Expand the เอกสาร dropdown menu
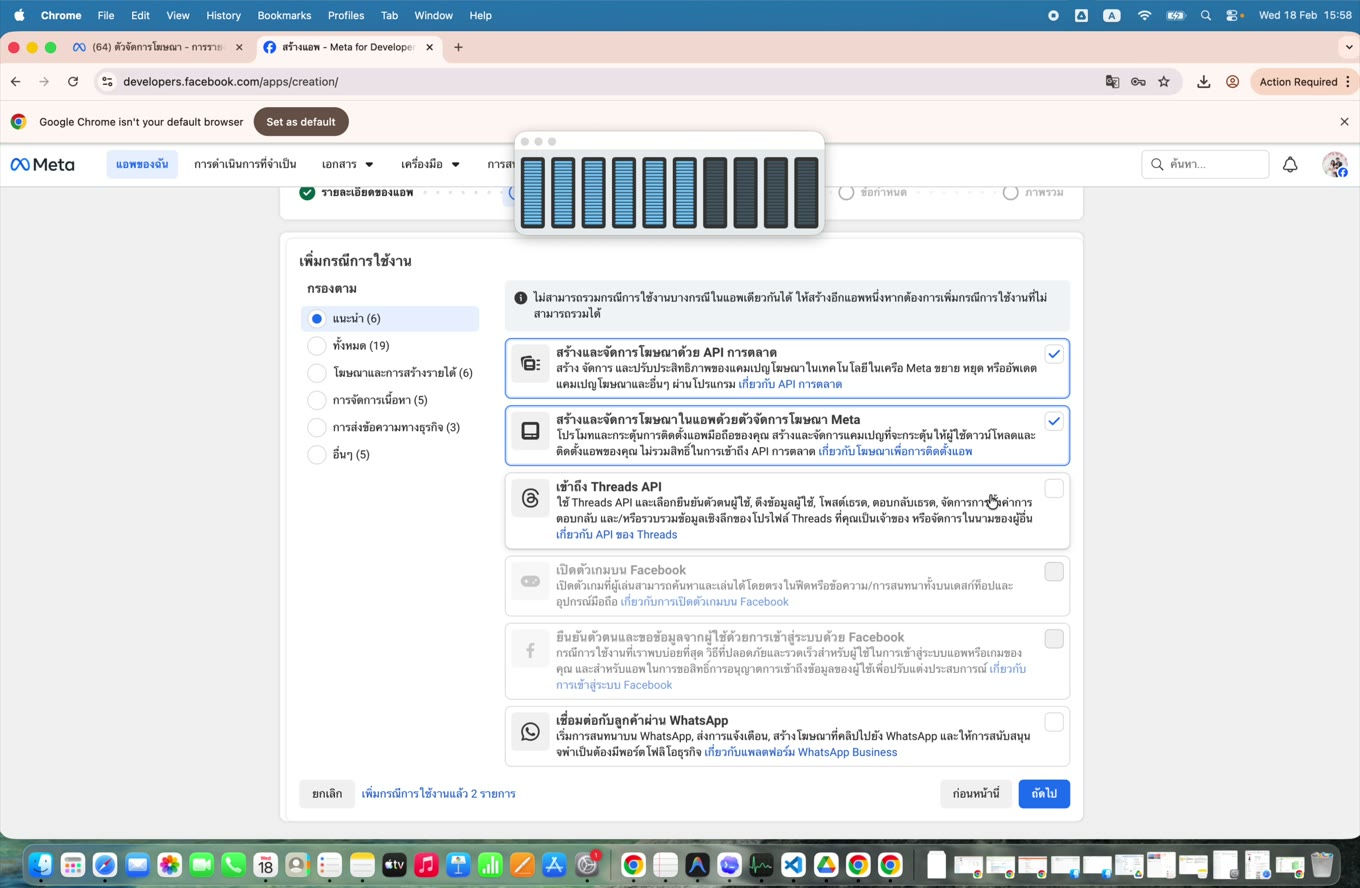Viewport: 1360px width, 888px height. (347, 164)
